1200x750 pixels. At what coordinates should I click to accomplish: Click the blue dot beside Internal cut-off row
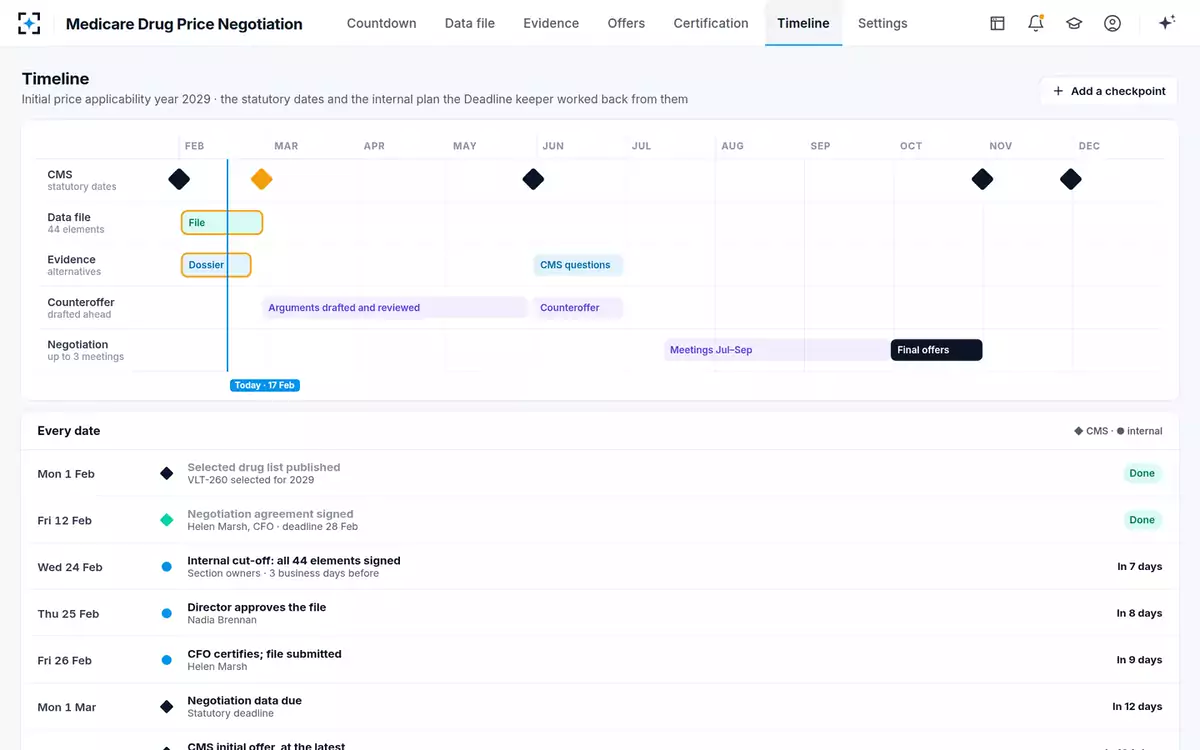point(167,567)
